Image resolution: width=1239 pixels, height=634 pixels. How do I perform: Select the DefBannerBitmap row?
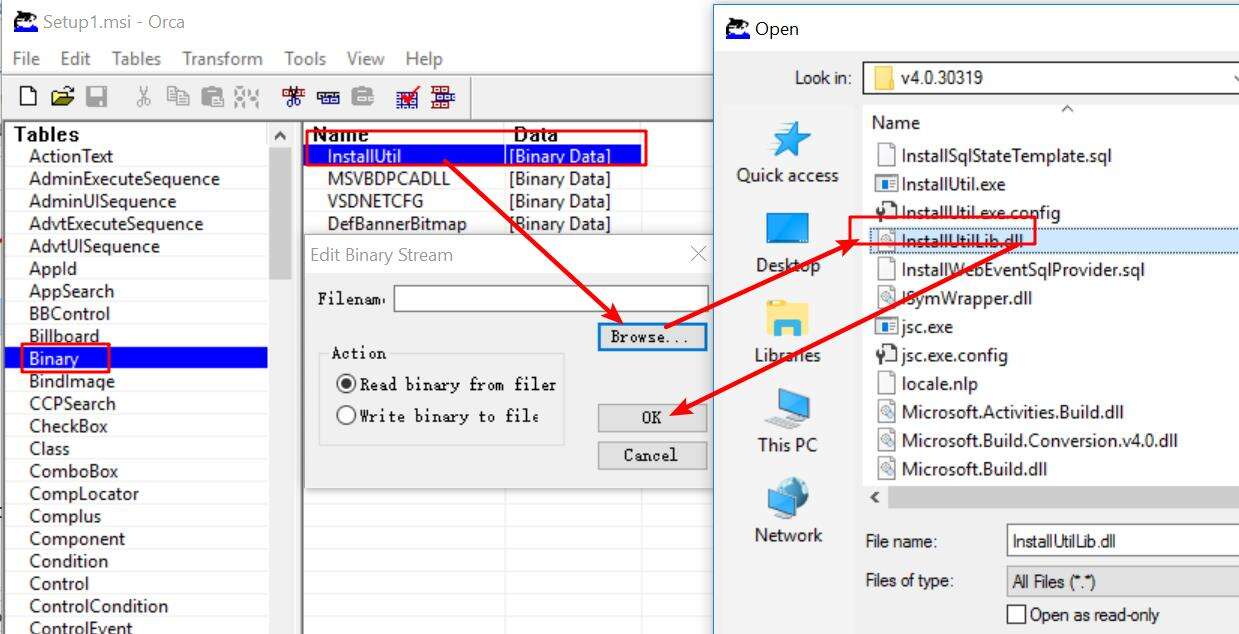(x=472, y=223)
